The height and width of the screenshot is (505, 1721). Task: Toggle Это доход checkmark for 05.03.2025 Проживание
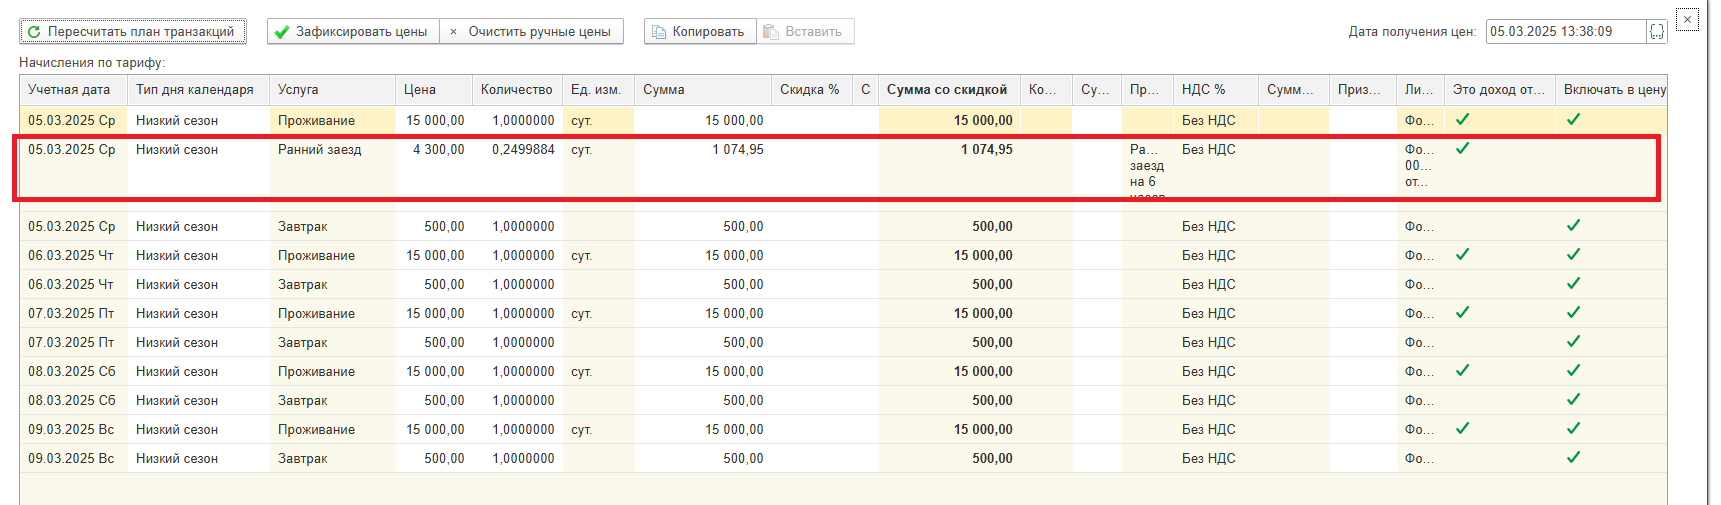[x=1462, y=119]
